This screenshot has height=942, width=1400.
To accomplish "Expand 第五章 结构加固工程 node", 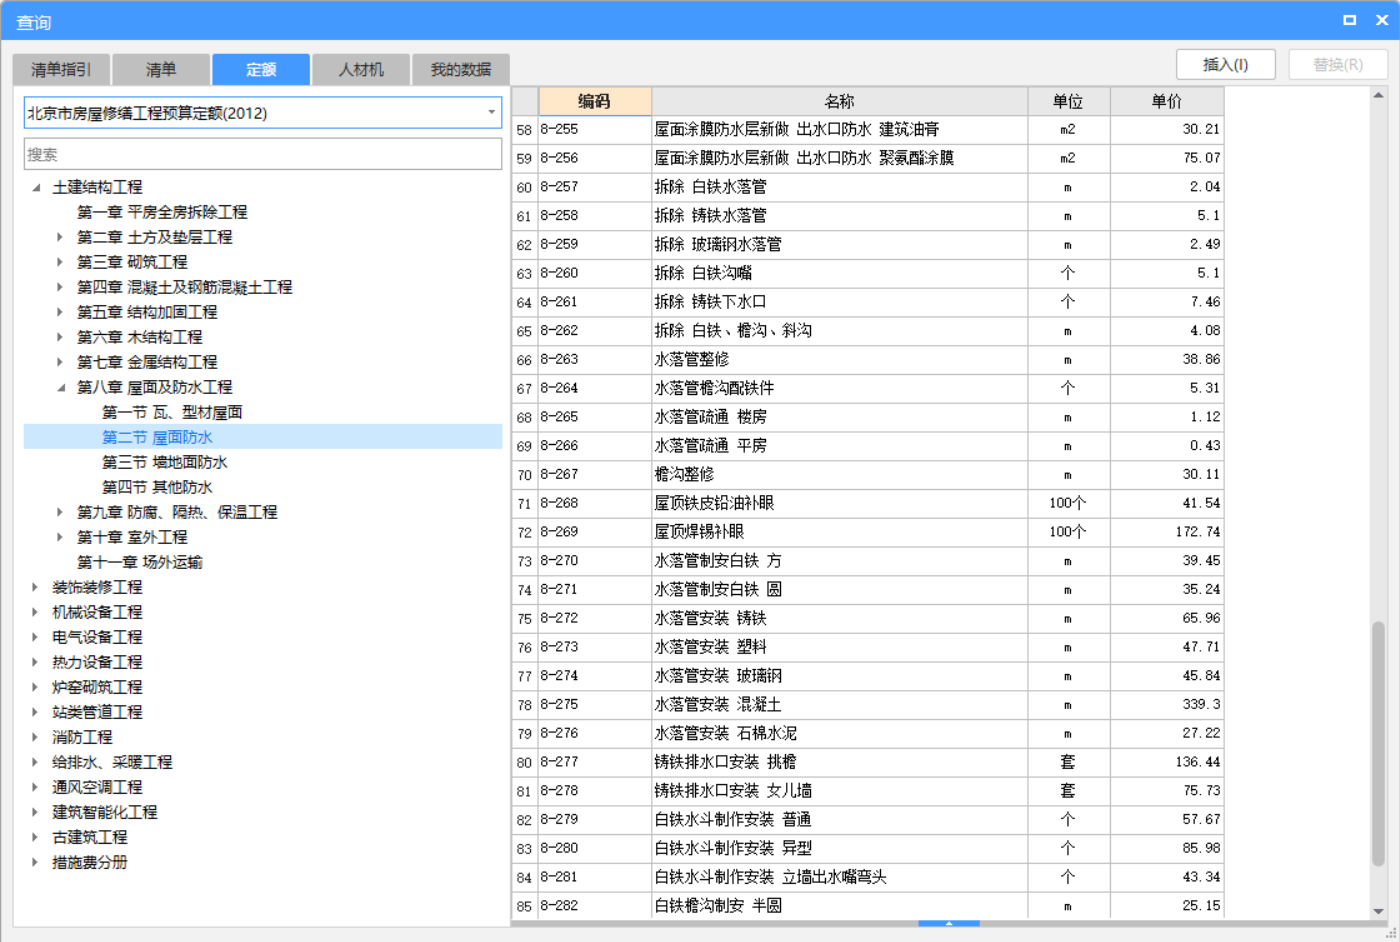I will click(x=60, y=312).
